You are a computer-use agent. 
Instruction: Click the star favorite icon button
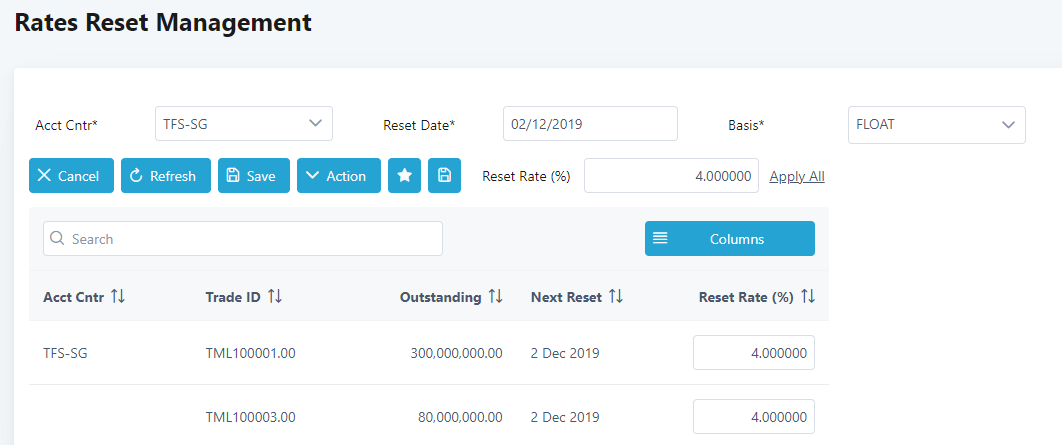click(404, 176)
